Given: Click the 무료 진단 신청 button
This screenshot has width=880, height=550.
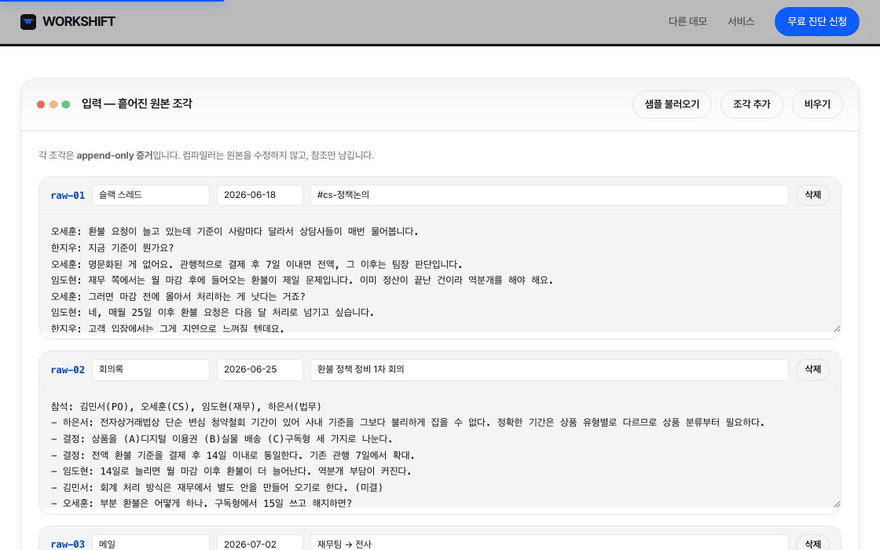Looking at the screenshot, I should [817, 21].
